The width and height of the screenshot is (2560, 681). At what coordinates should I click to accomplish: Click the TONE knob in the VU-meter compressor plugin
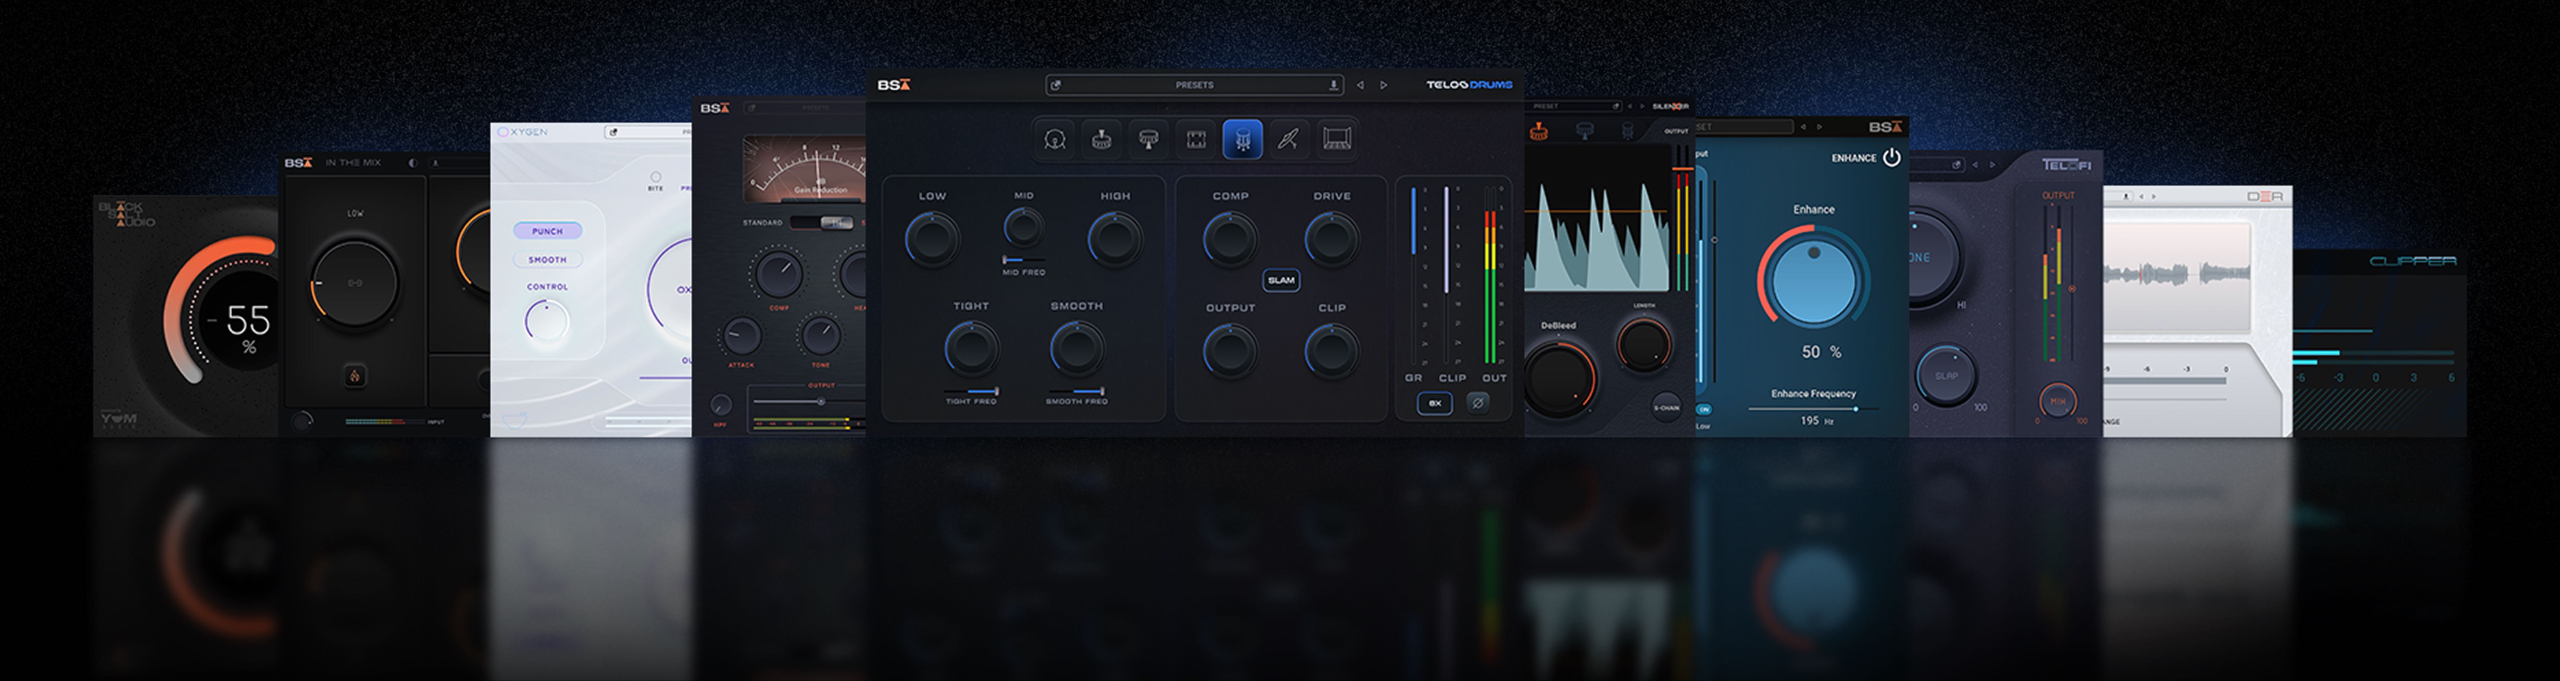coord(820,336)
